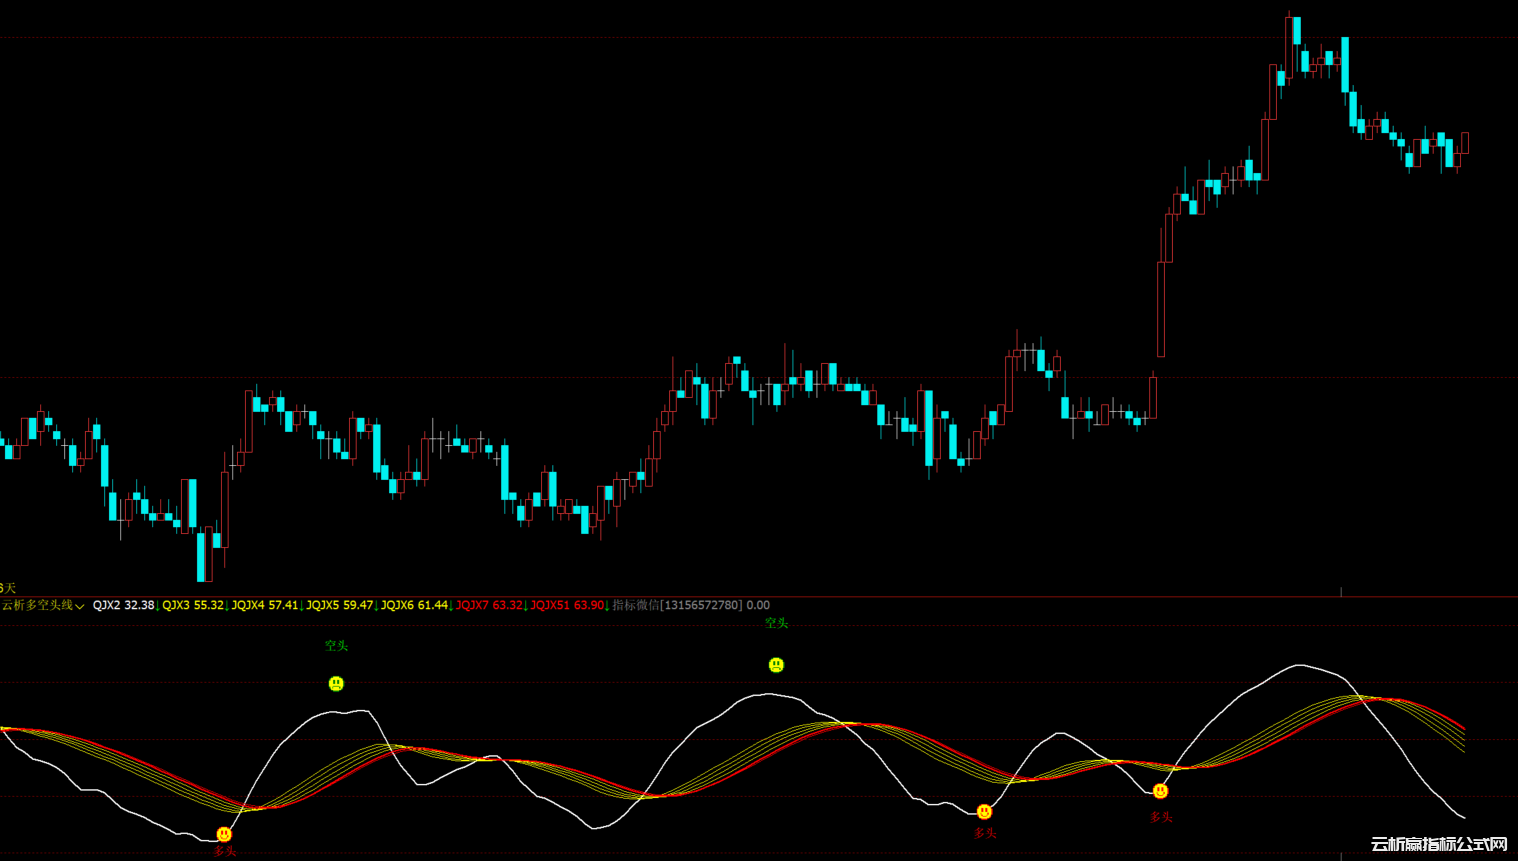
Task: Click the rightmost 多头 smiley face icon
Action: click(1160, 791)
